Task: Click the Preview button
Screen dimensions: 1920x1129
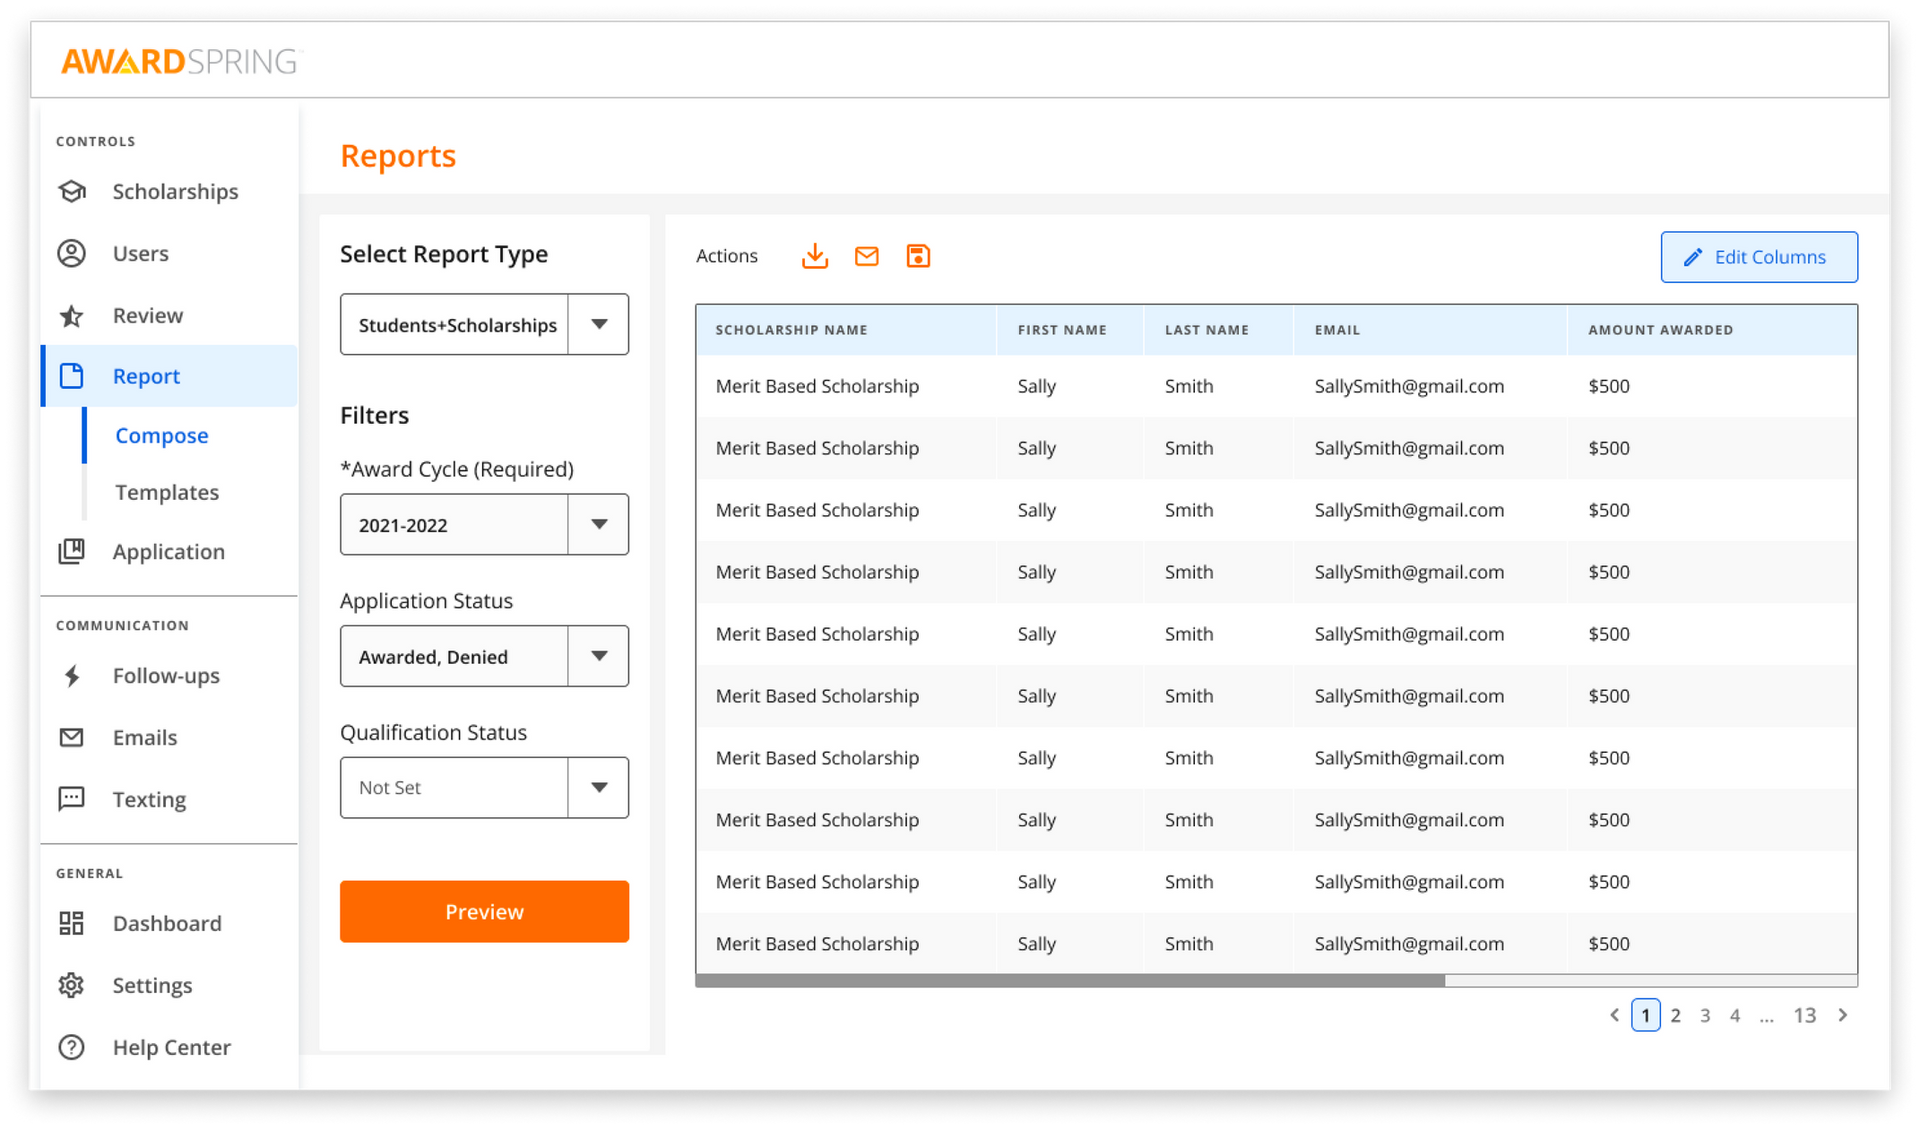Action: pos(484,911)
